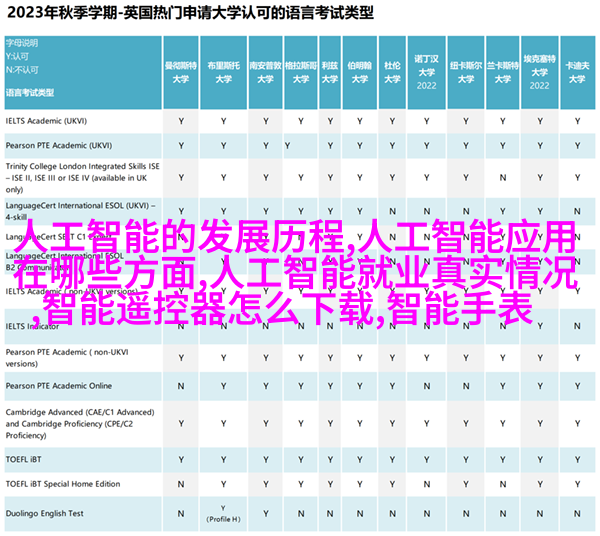Click the Y for TOEFL Home Edition under 埃克塞特大学

[540, 484]
